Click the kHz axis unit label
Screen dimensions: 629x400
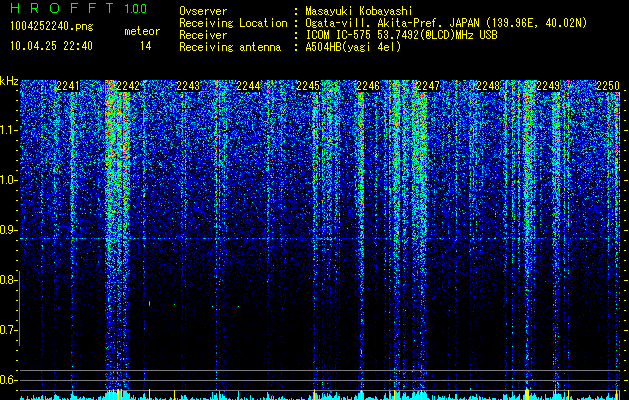click(x=9, y=81)
